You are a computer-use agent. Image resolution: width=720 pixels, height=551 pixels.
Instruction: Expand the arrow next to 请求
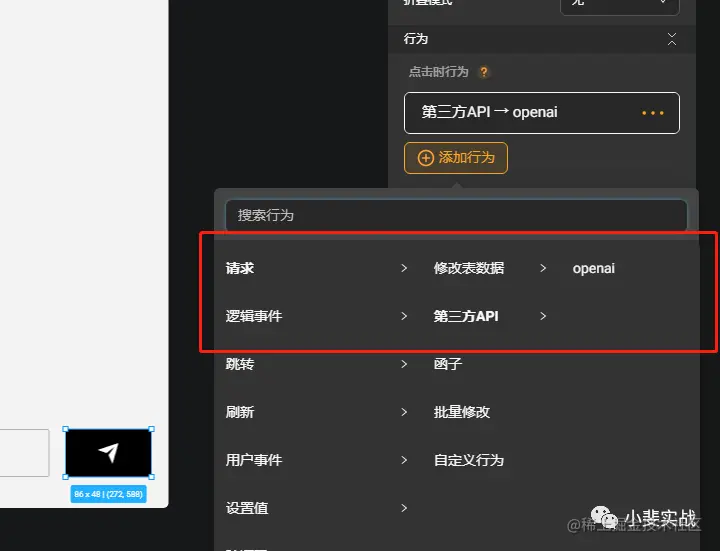click(x=404, y=268)
